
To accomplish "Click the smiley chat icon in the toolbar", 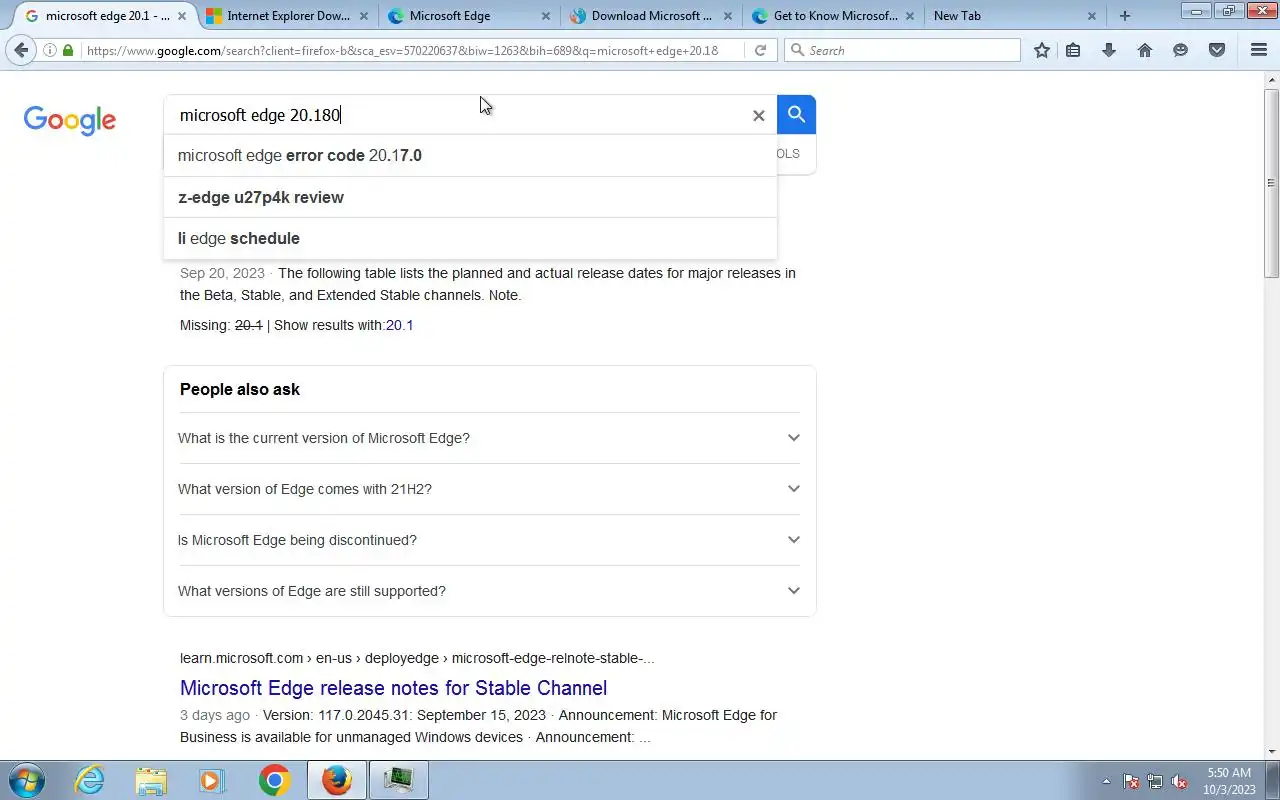I will click(1181, 50).
